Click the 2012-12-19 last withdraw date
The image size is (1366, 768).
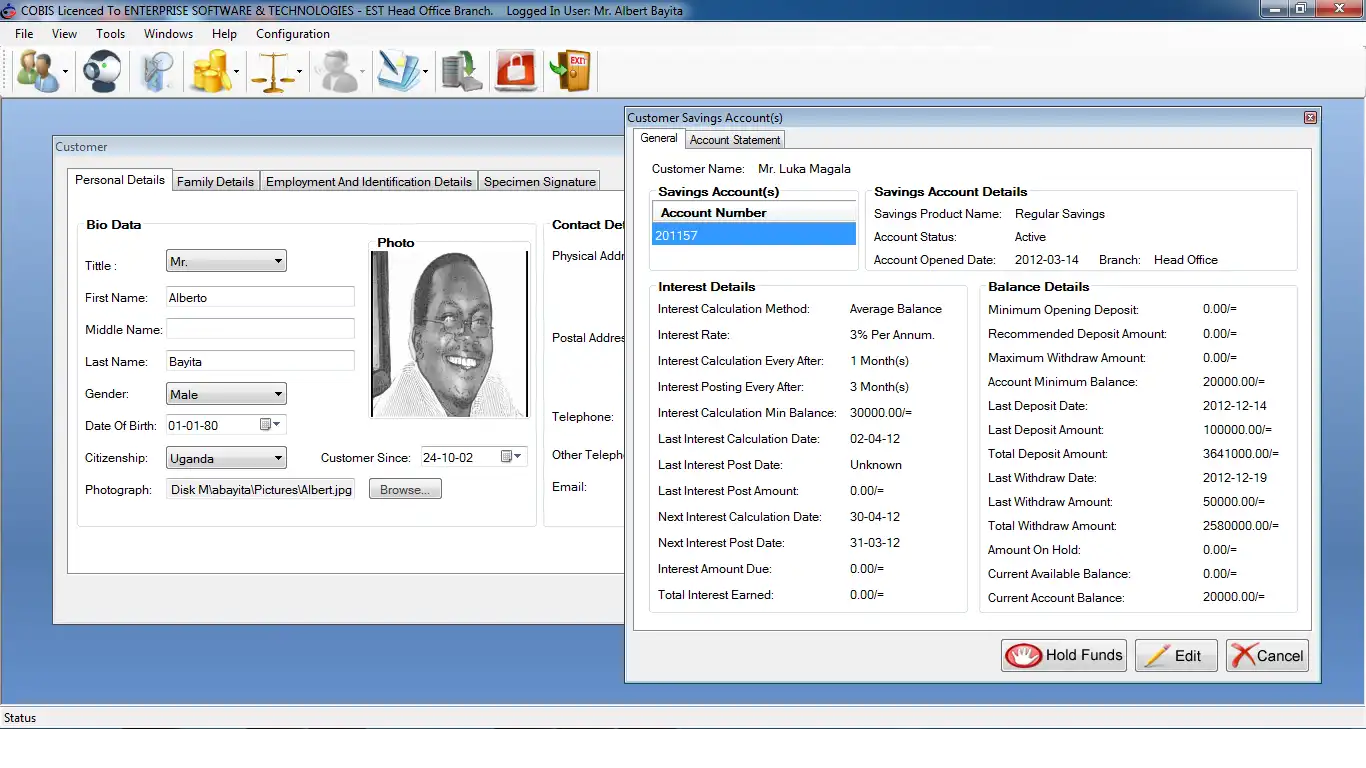pos(1235,477)
